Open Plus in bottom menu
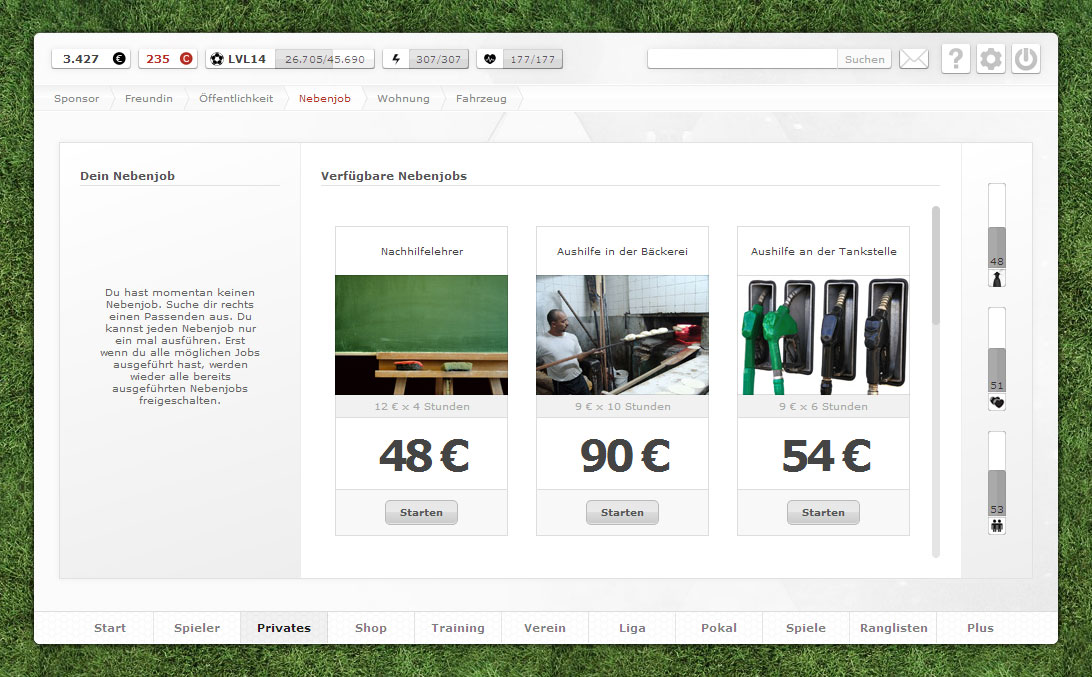This screenshot has height=677, width=1092. coord(980,628)
